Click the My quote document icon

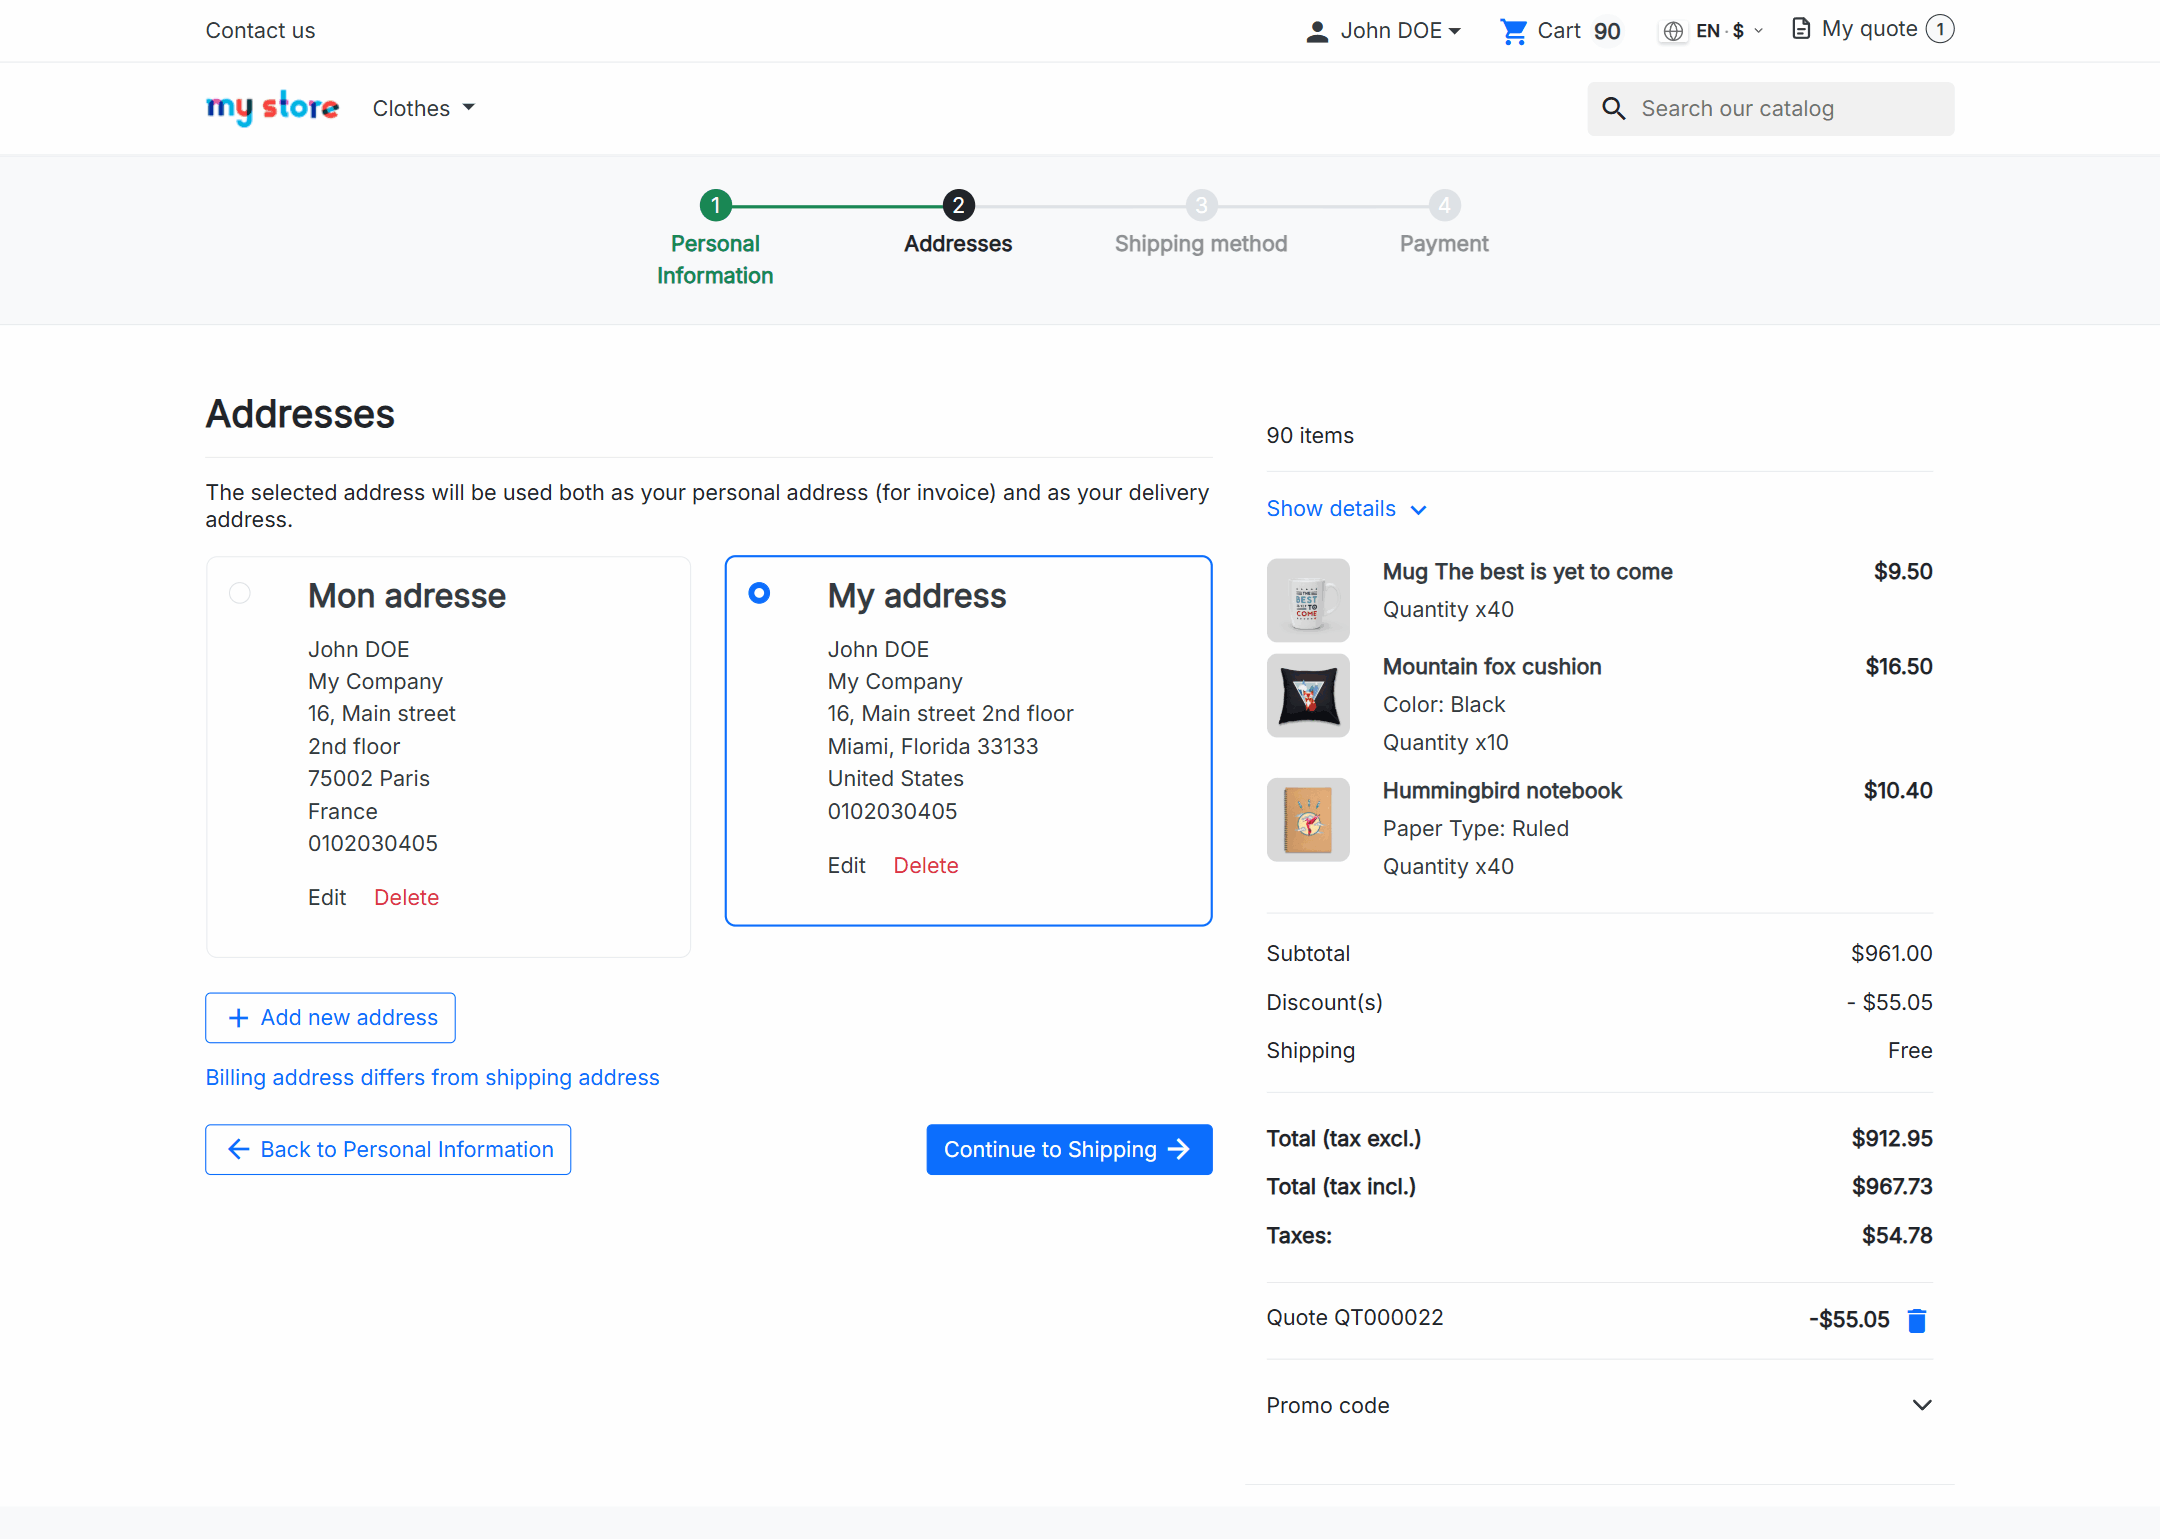(1801, 29)
